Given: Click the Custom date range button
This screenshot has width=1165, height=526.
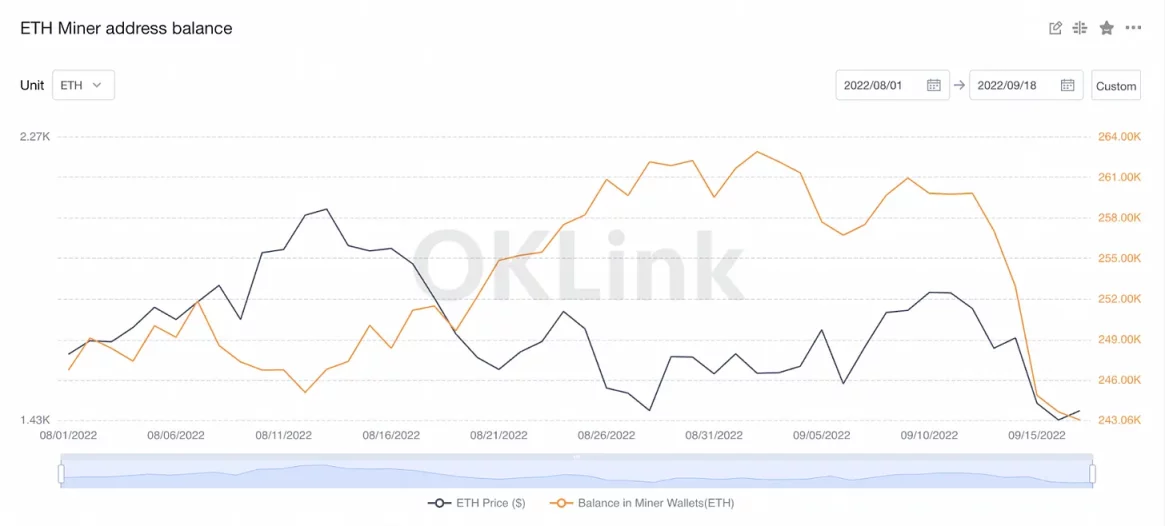Looking at the screenshot, I should (1116, 86).
